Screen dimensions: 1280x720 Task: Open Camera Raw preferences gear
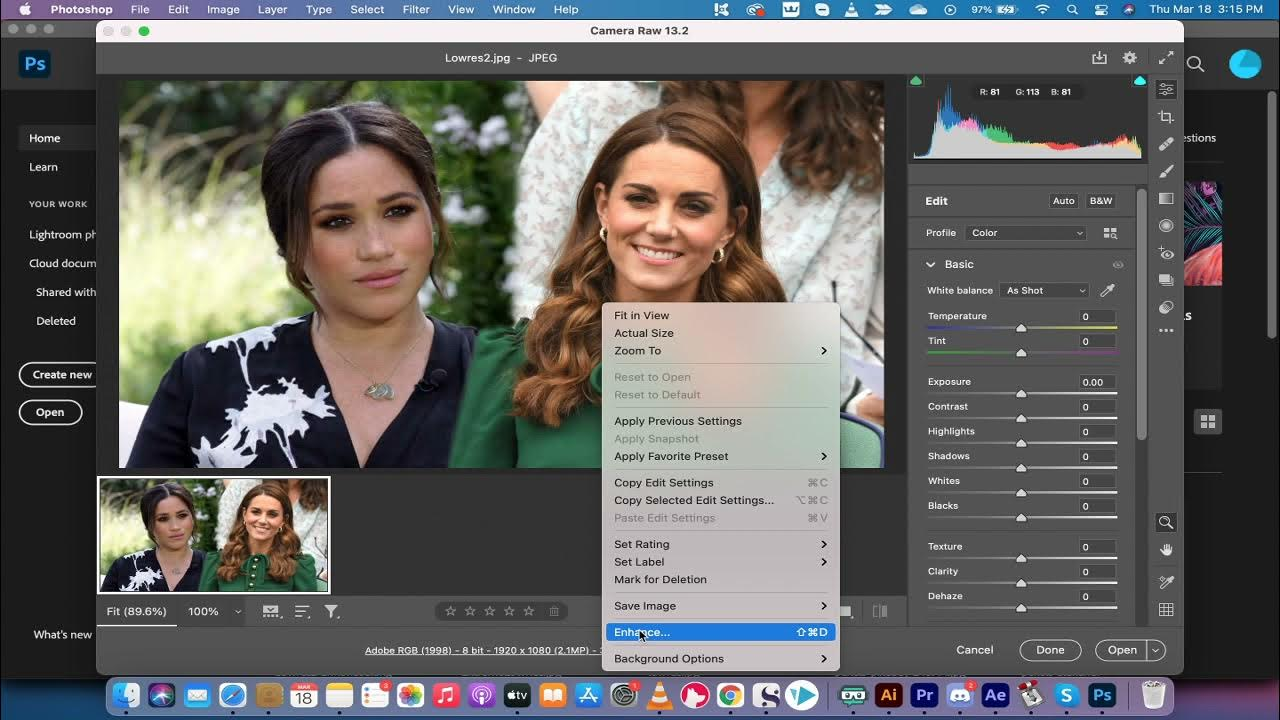point(1130,58)
